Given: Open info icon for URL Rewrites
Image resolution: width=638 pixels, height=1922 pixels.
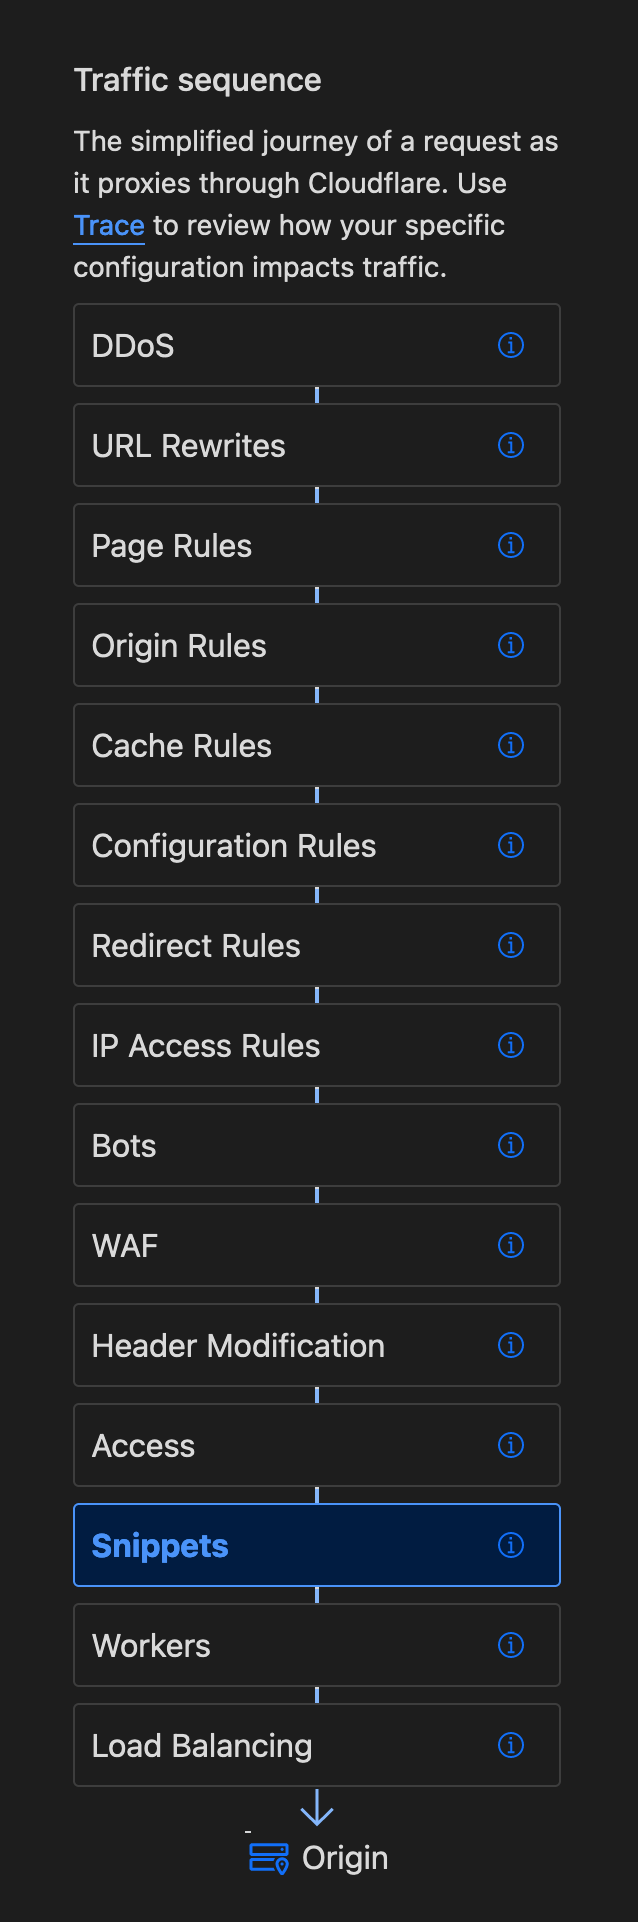Looking at the screenshot, I should [511, 445].
